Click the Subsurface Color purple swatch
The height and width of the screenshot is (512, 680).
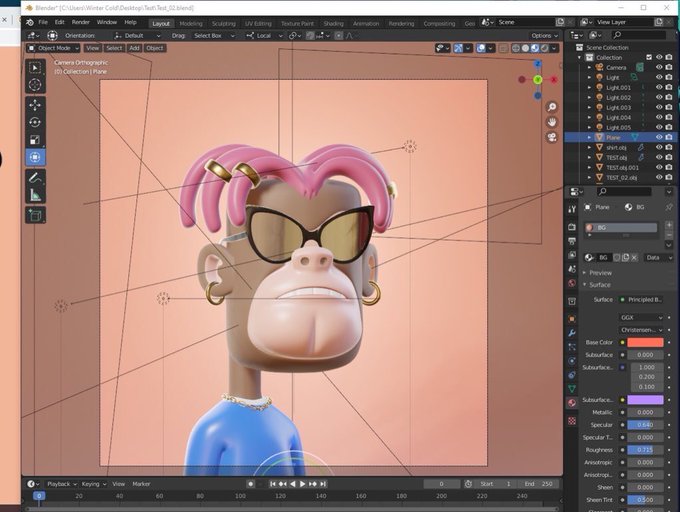click(645, 400)
